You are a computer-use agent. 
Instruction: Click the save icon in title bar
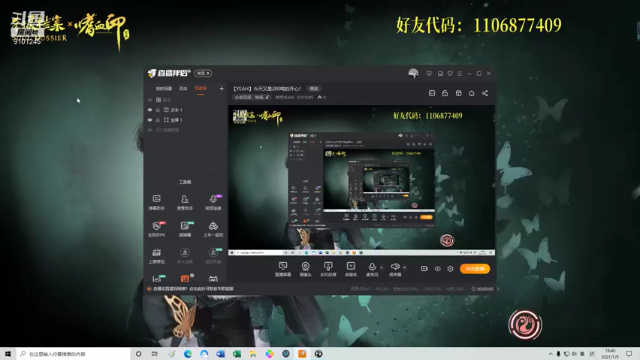(440, 73)
